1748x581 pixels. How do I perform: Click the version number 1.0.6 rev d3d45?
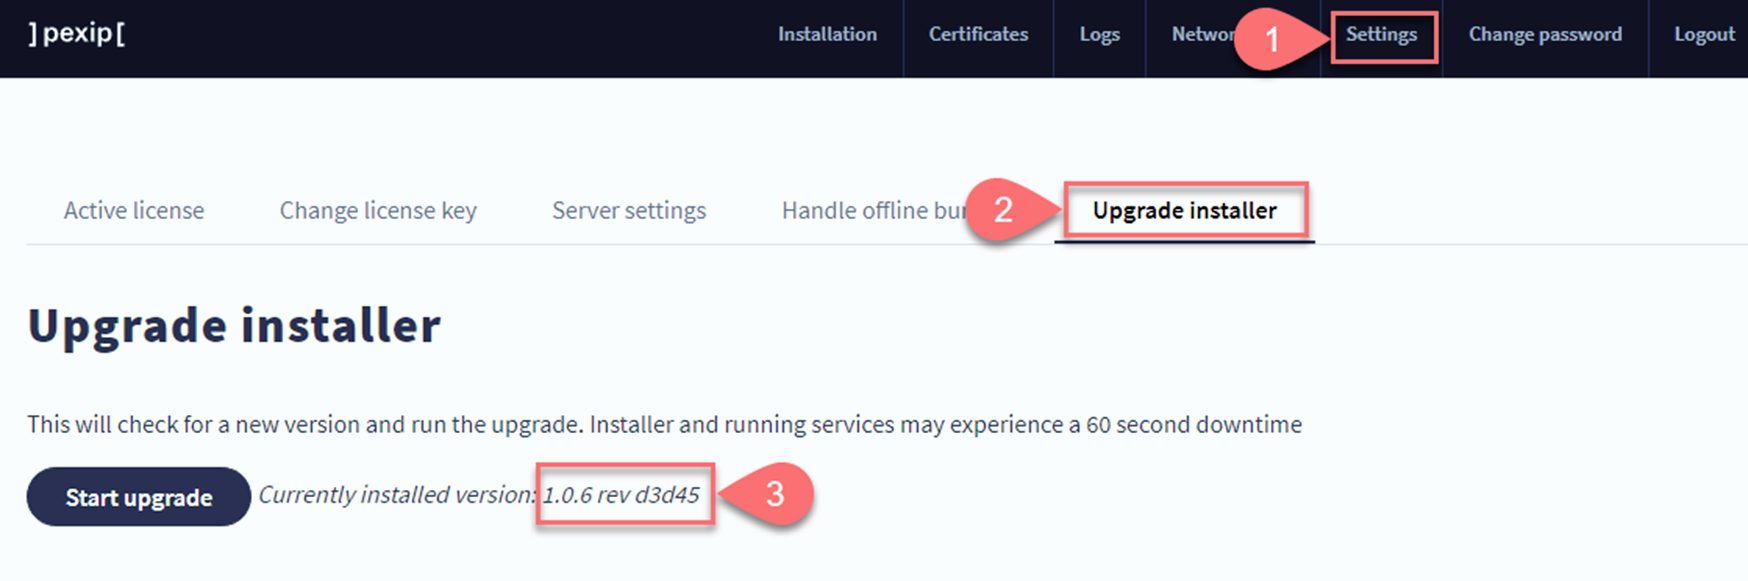pyautogui.click(x=621, y=494)
